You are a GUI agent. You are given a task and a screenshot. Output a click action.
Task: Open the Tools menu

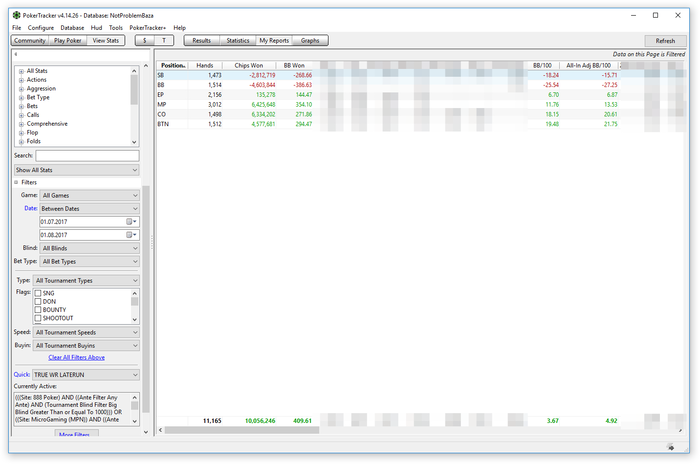tap(116, 28)
